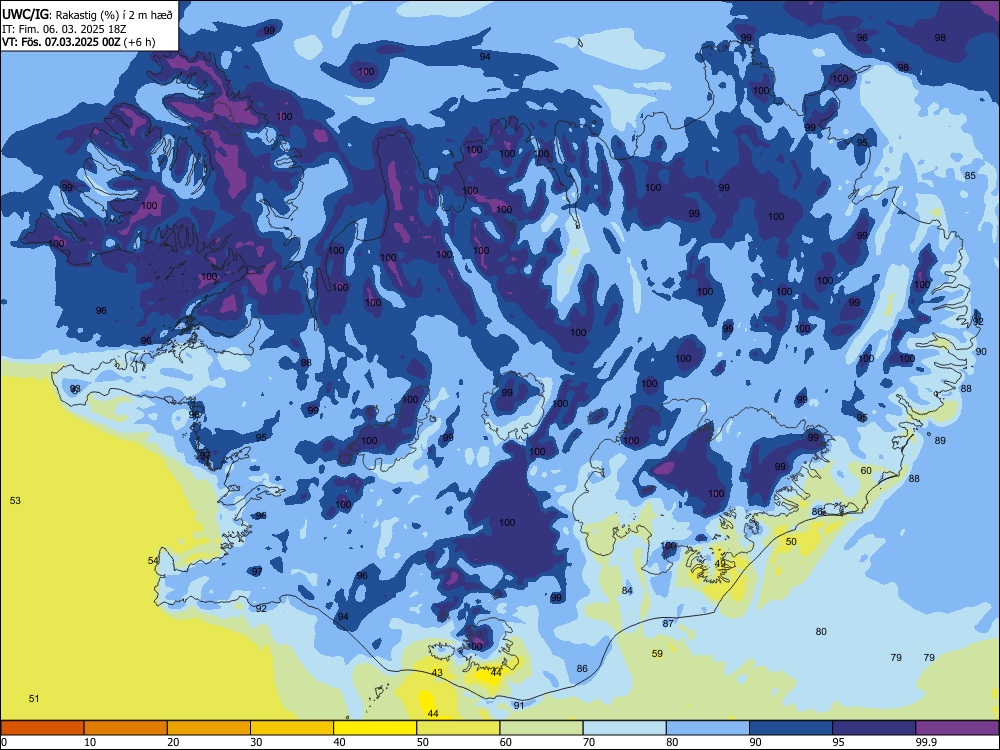Click the humidity value '89' on the map
This screenshot has width=1000, height=750.
[x=940, y=441]
